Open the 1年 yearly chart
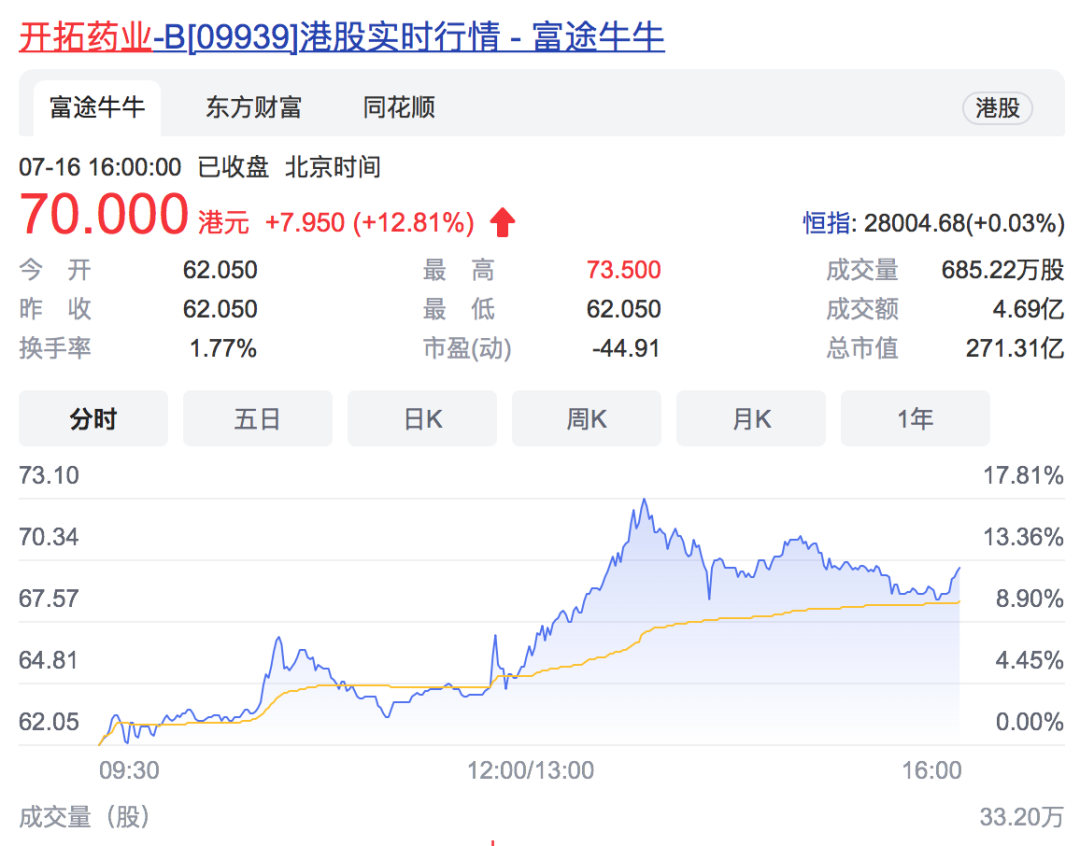Screen dimensions: 1080x846 [x=915, y=418]
